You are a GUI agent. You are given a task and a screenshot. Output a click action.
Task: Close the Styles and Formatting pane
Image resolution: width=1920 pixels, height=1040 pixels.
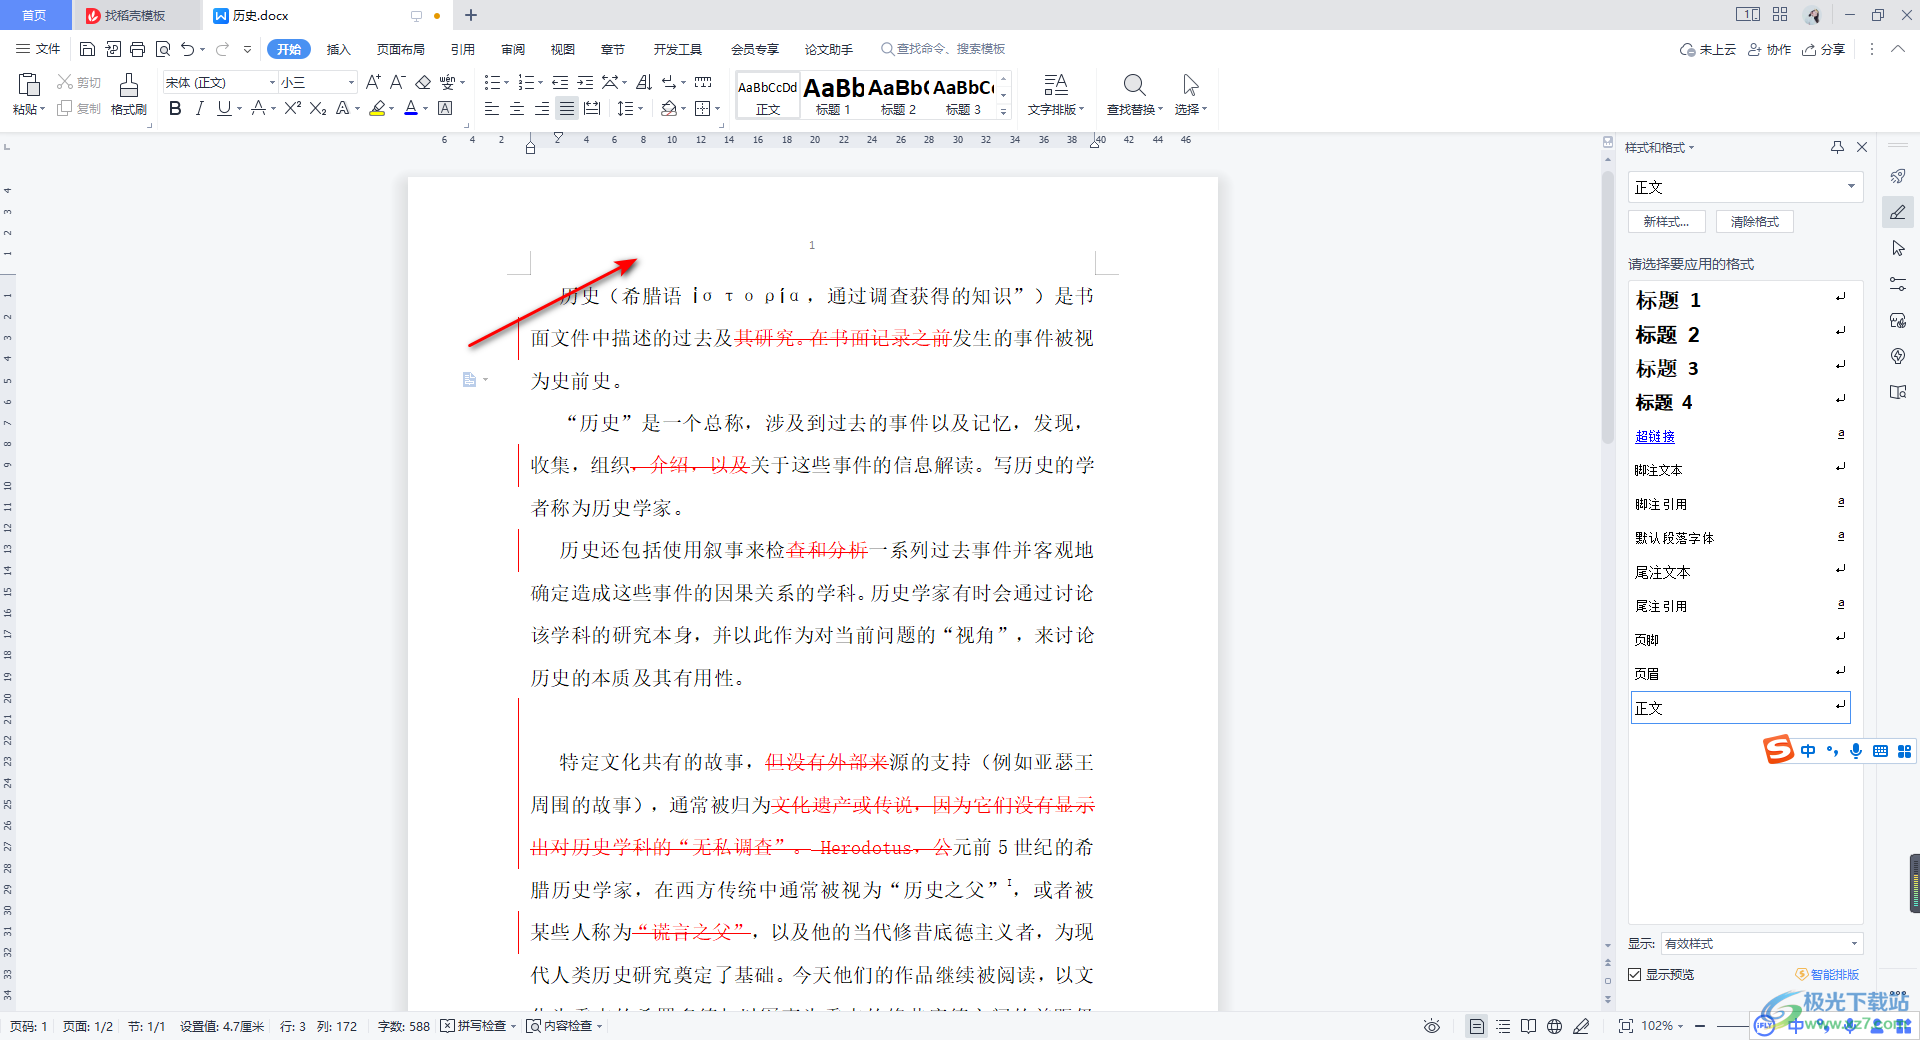(x=1862, y=147)
